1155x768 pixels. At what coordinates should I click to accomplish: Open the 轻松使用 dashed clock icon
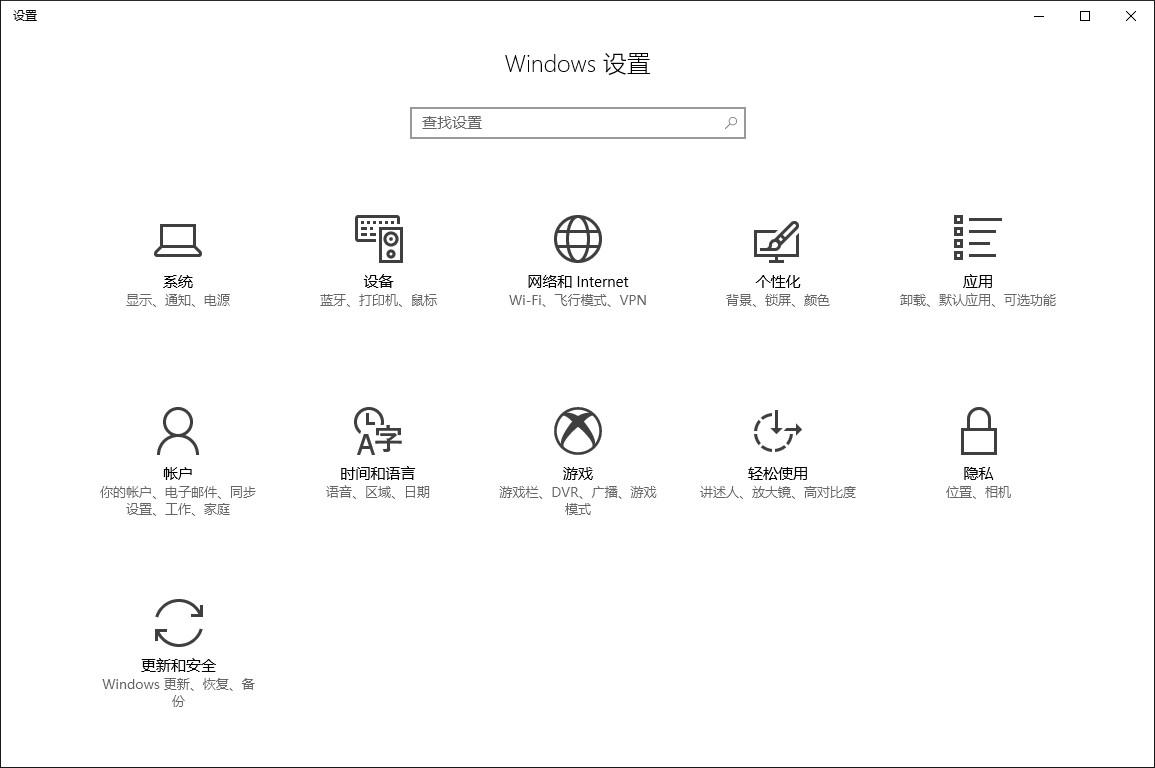(777, 431)
